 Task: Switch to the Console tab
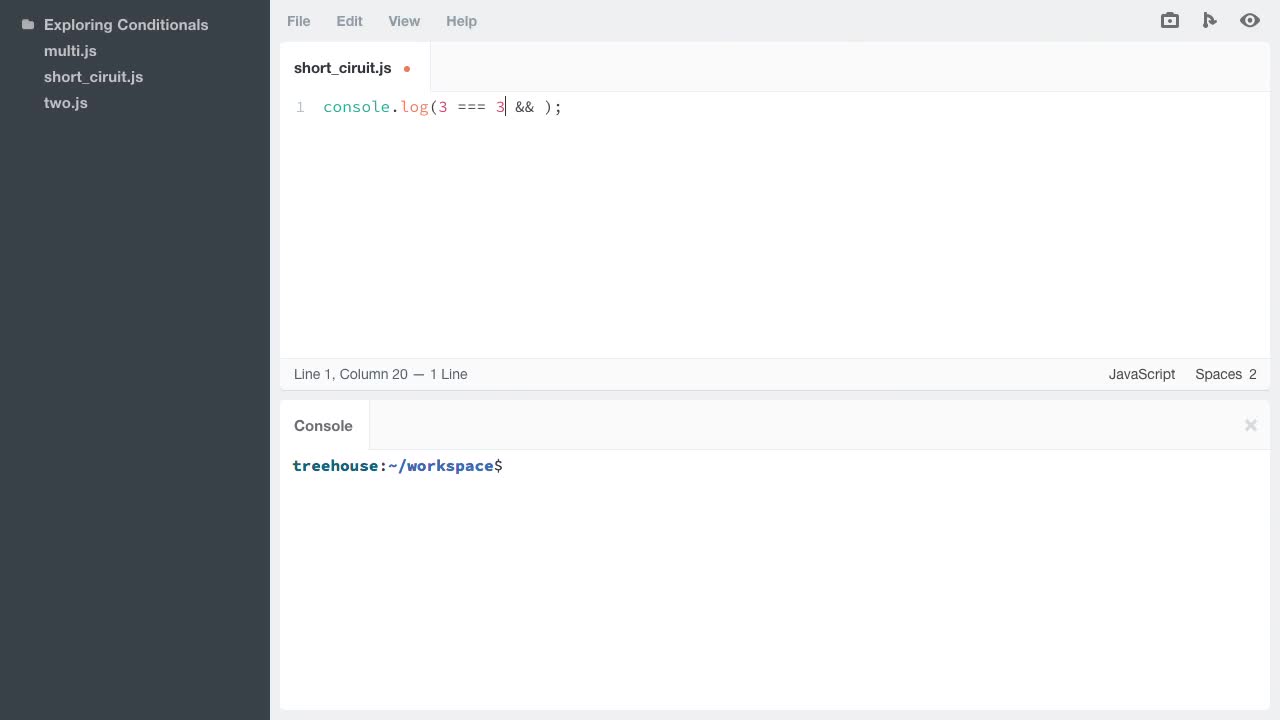click(x=323, y=425)
